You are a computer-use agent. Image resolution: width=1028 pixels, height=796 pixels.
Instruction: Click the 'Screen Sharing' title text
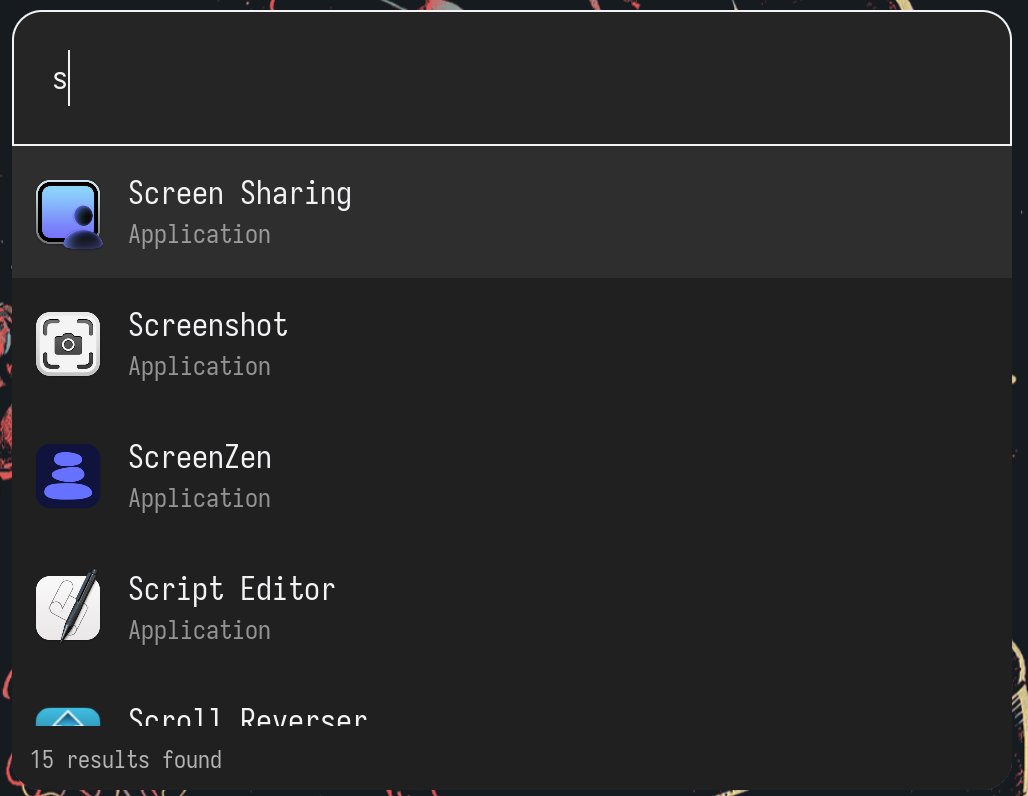(239, 193)
